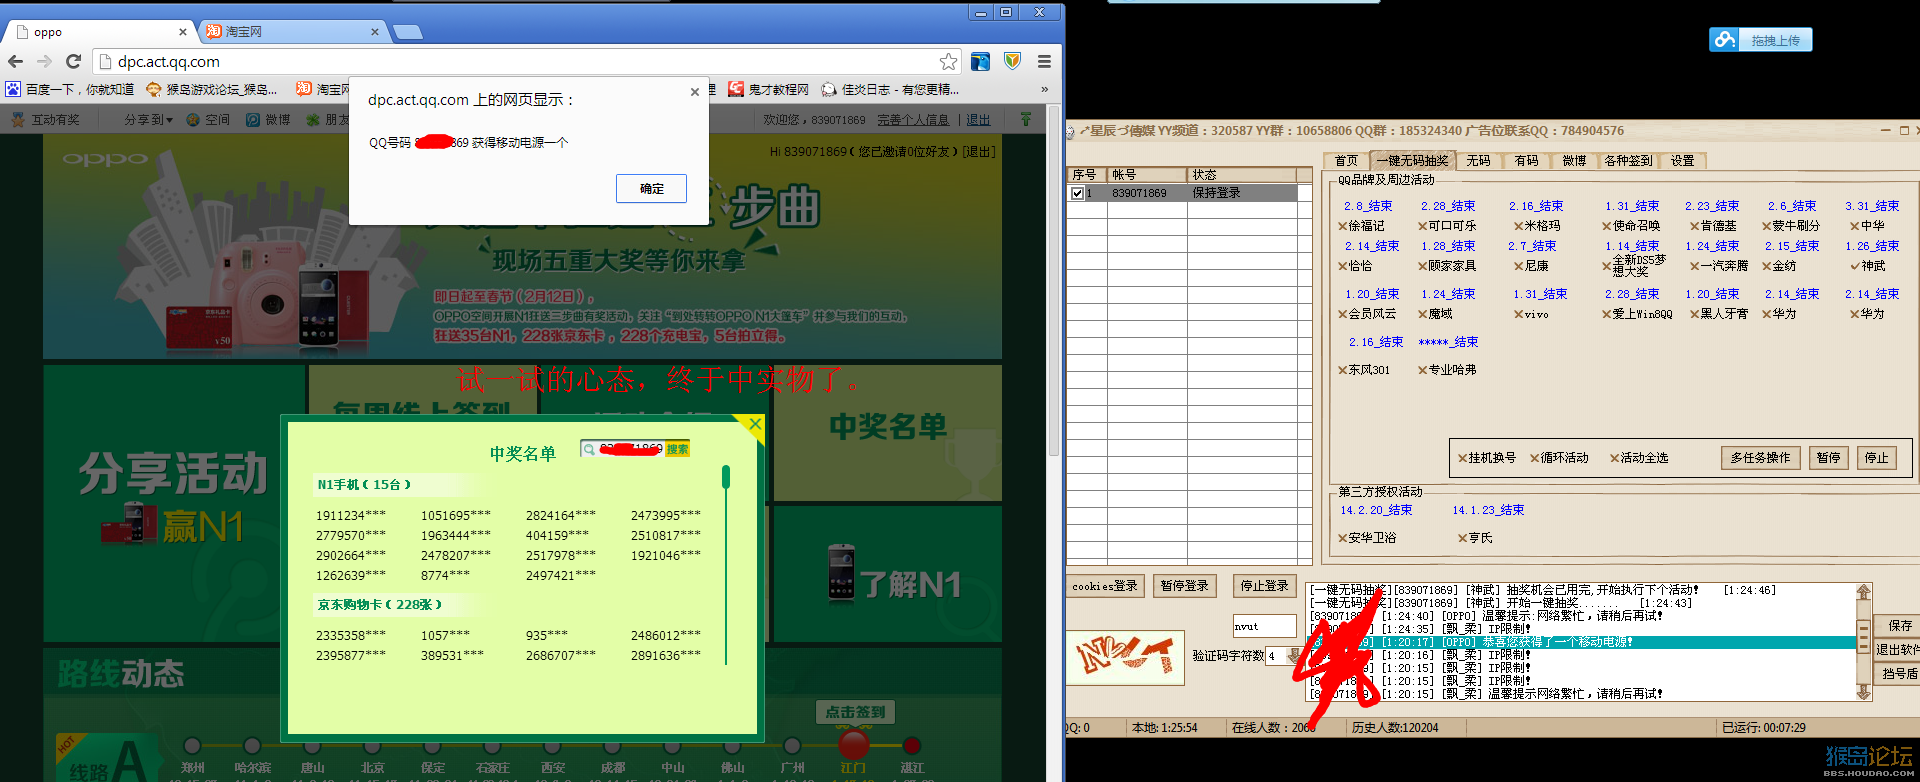Uncheck account 839071869 row checkbox
This screenshot has height=782, width=1920.
click(1077, 193)
